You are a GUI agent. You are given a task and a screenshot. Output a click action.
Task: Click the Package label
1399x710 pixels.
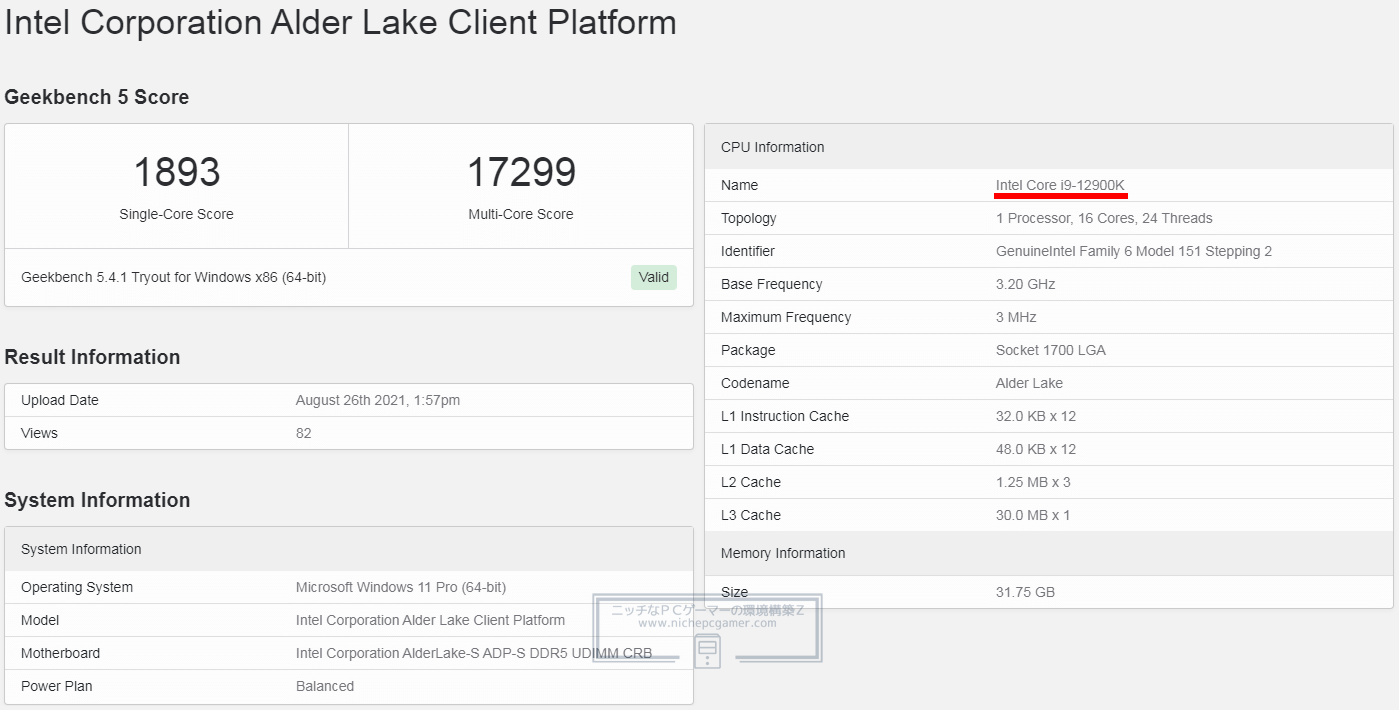coord(748,350)
